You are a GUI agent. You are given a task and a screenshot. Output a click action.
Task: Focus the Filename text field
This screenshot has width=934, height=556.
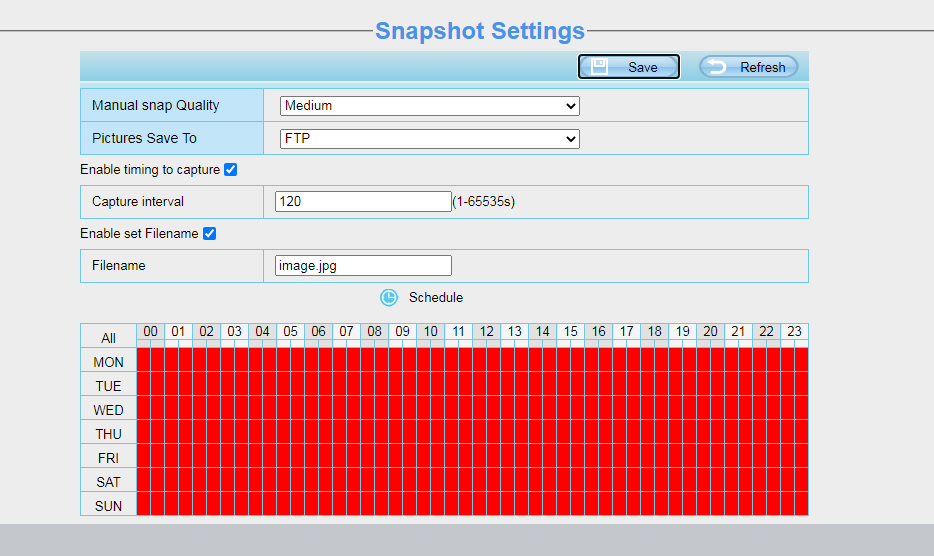363,266
